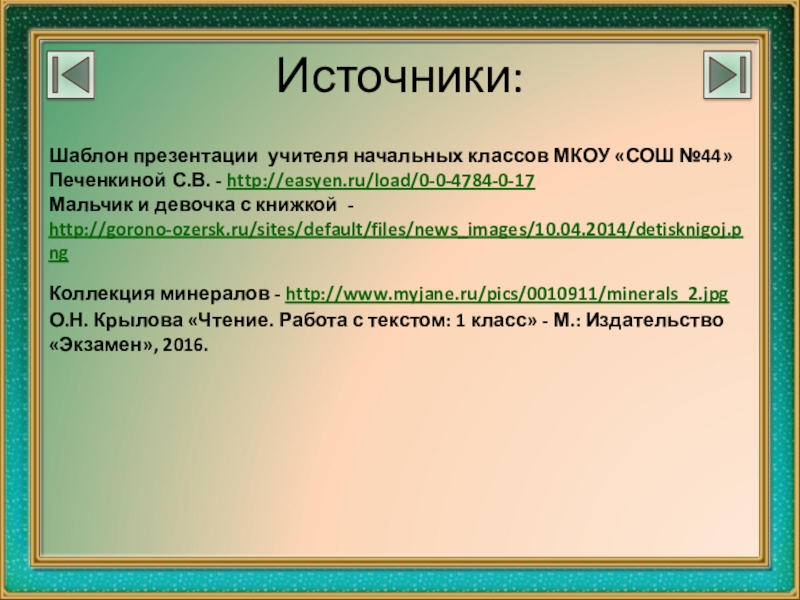
Task: Advance to next slide with right arrow icon
Action: point(727,74)
